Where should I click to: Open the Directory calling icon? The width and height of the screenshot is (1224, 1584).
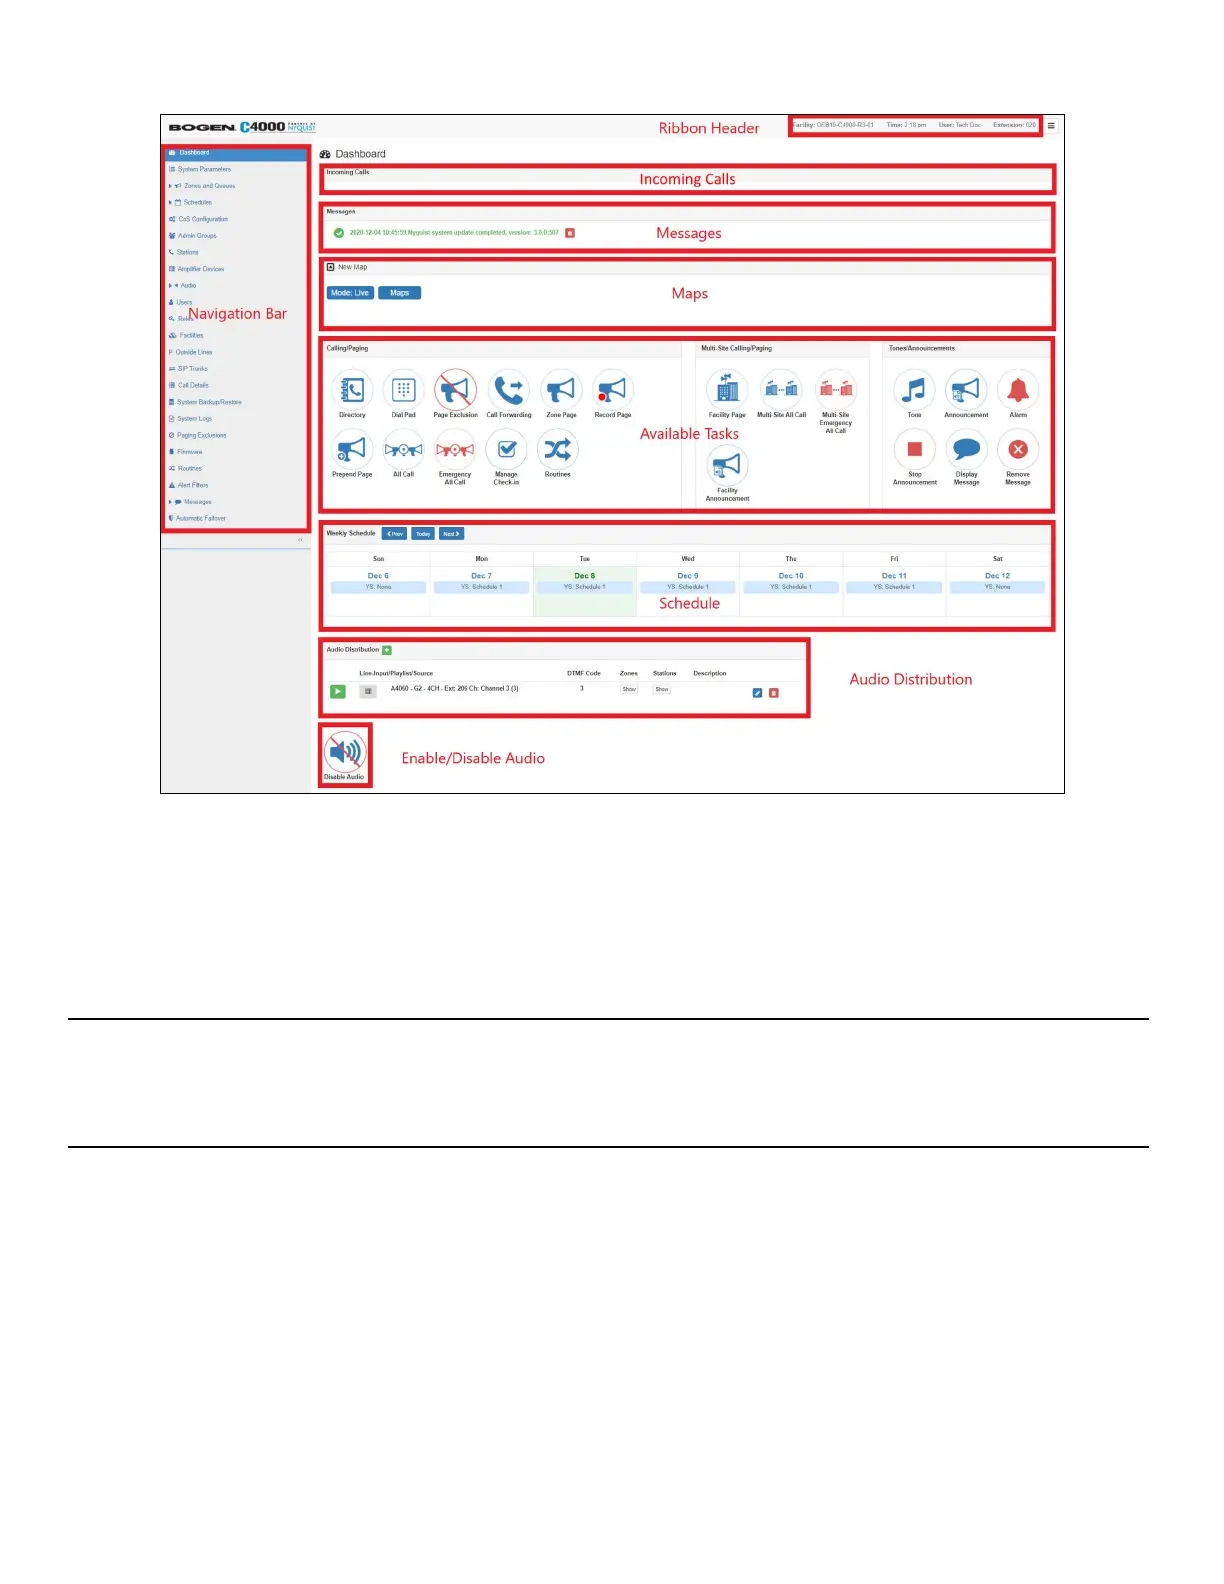[352, 390]
